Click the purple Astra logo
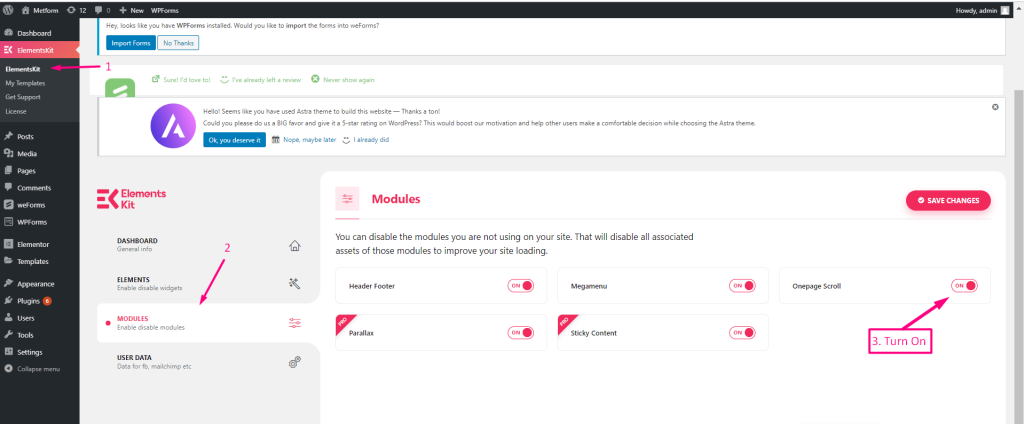This screenshot has height=424, width=1024. [173, 126]
